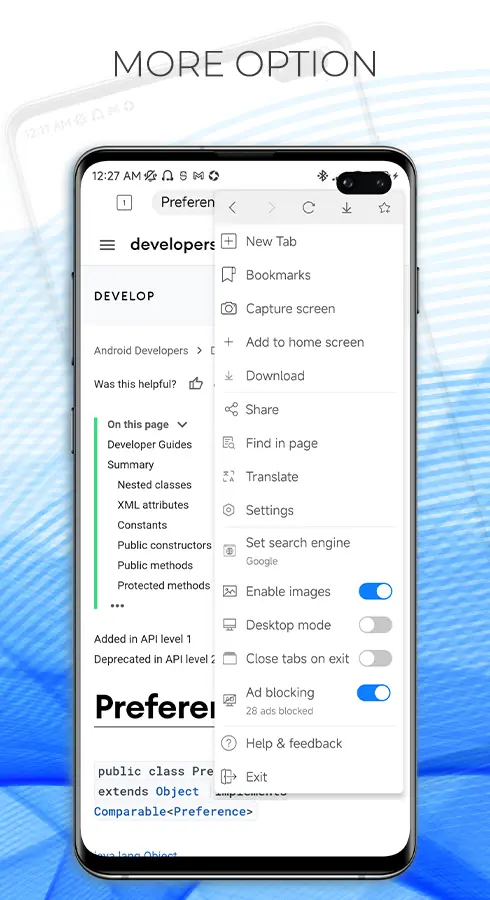Screen dimensions: 490x900
Task: Tap the back arrow in menu toolbar
Action: (x=232, y=208)
